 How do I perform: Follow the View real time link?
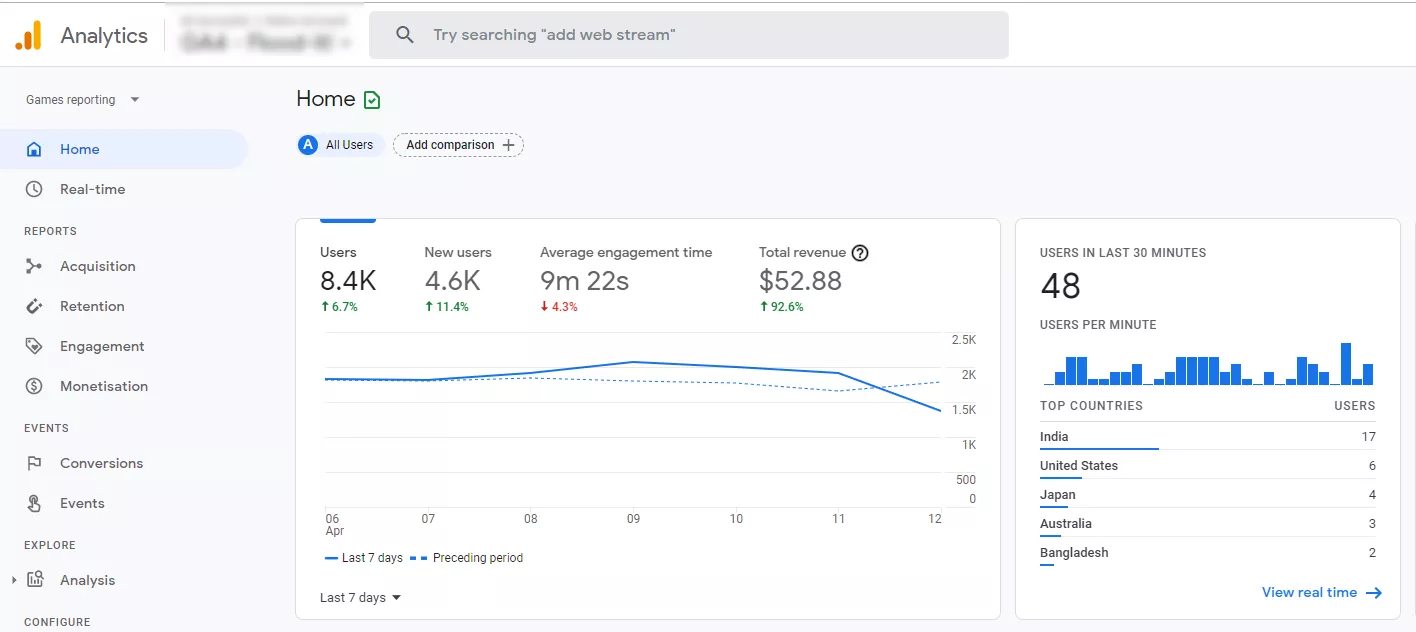coord(1321,592)
